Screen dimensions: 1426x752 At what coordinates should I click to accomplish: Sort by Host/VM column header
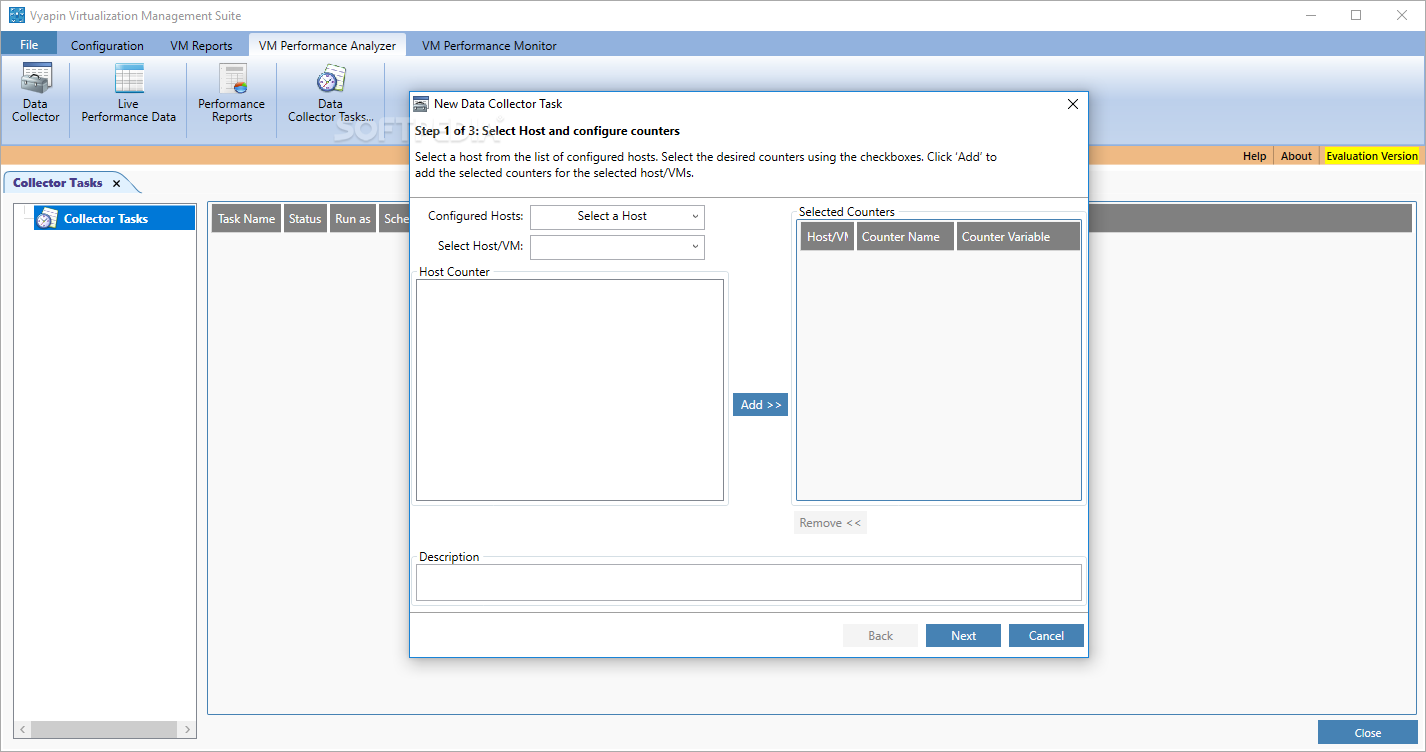coord(827,236)
